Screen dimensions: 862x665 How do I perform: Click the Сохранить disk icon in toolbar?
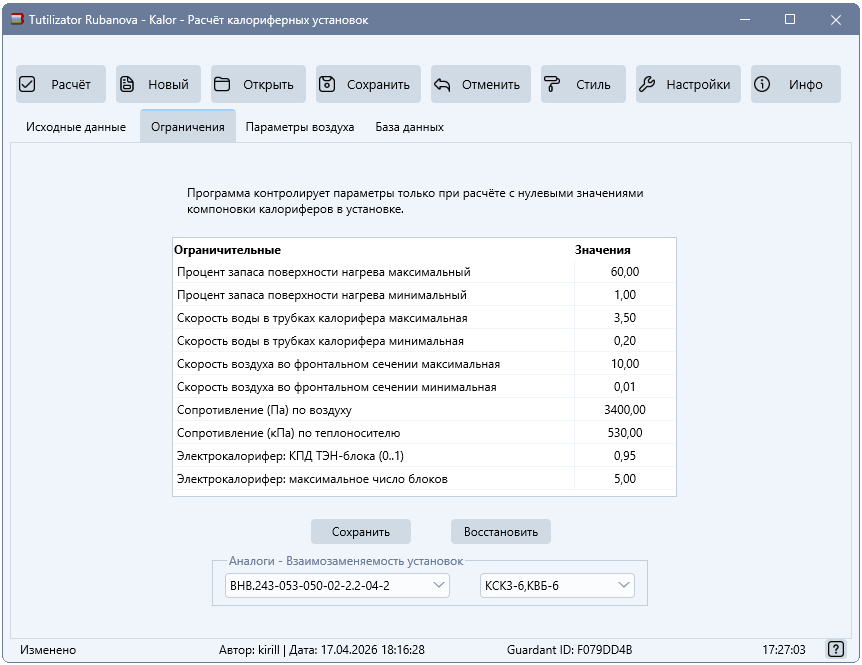point(327,84)
